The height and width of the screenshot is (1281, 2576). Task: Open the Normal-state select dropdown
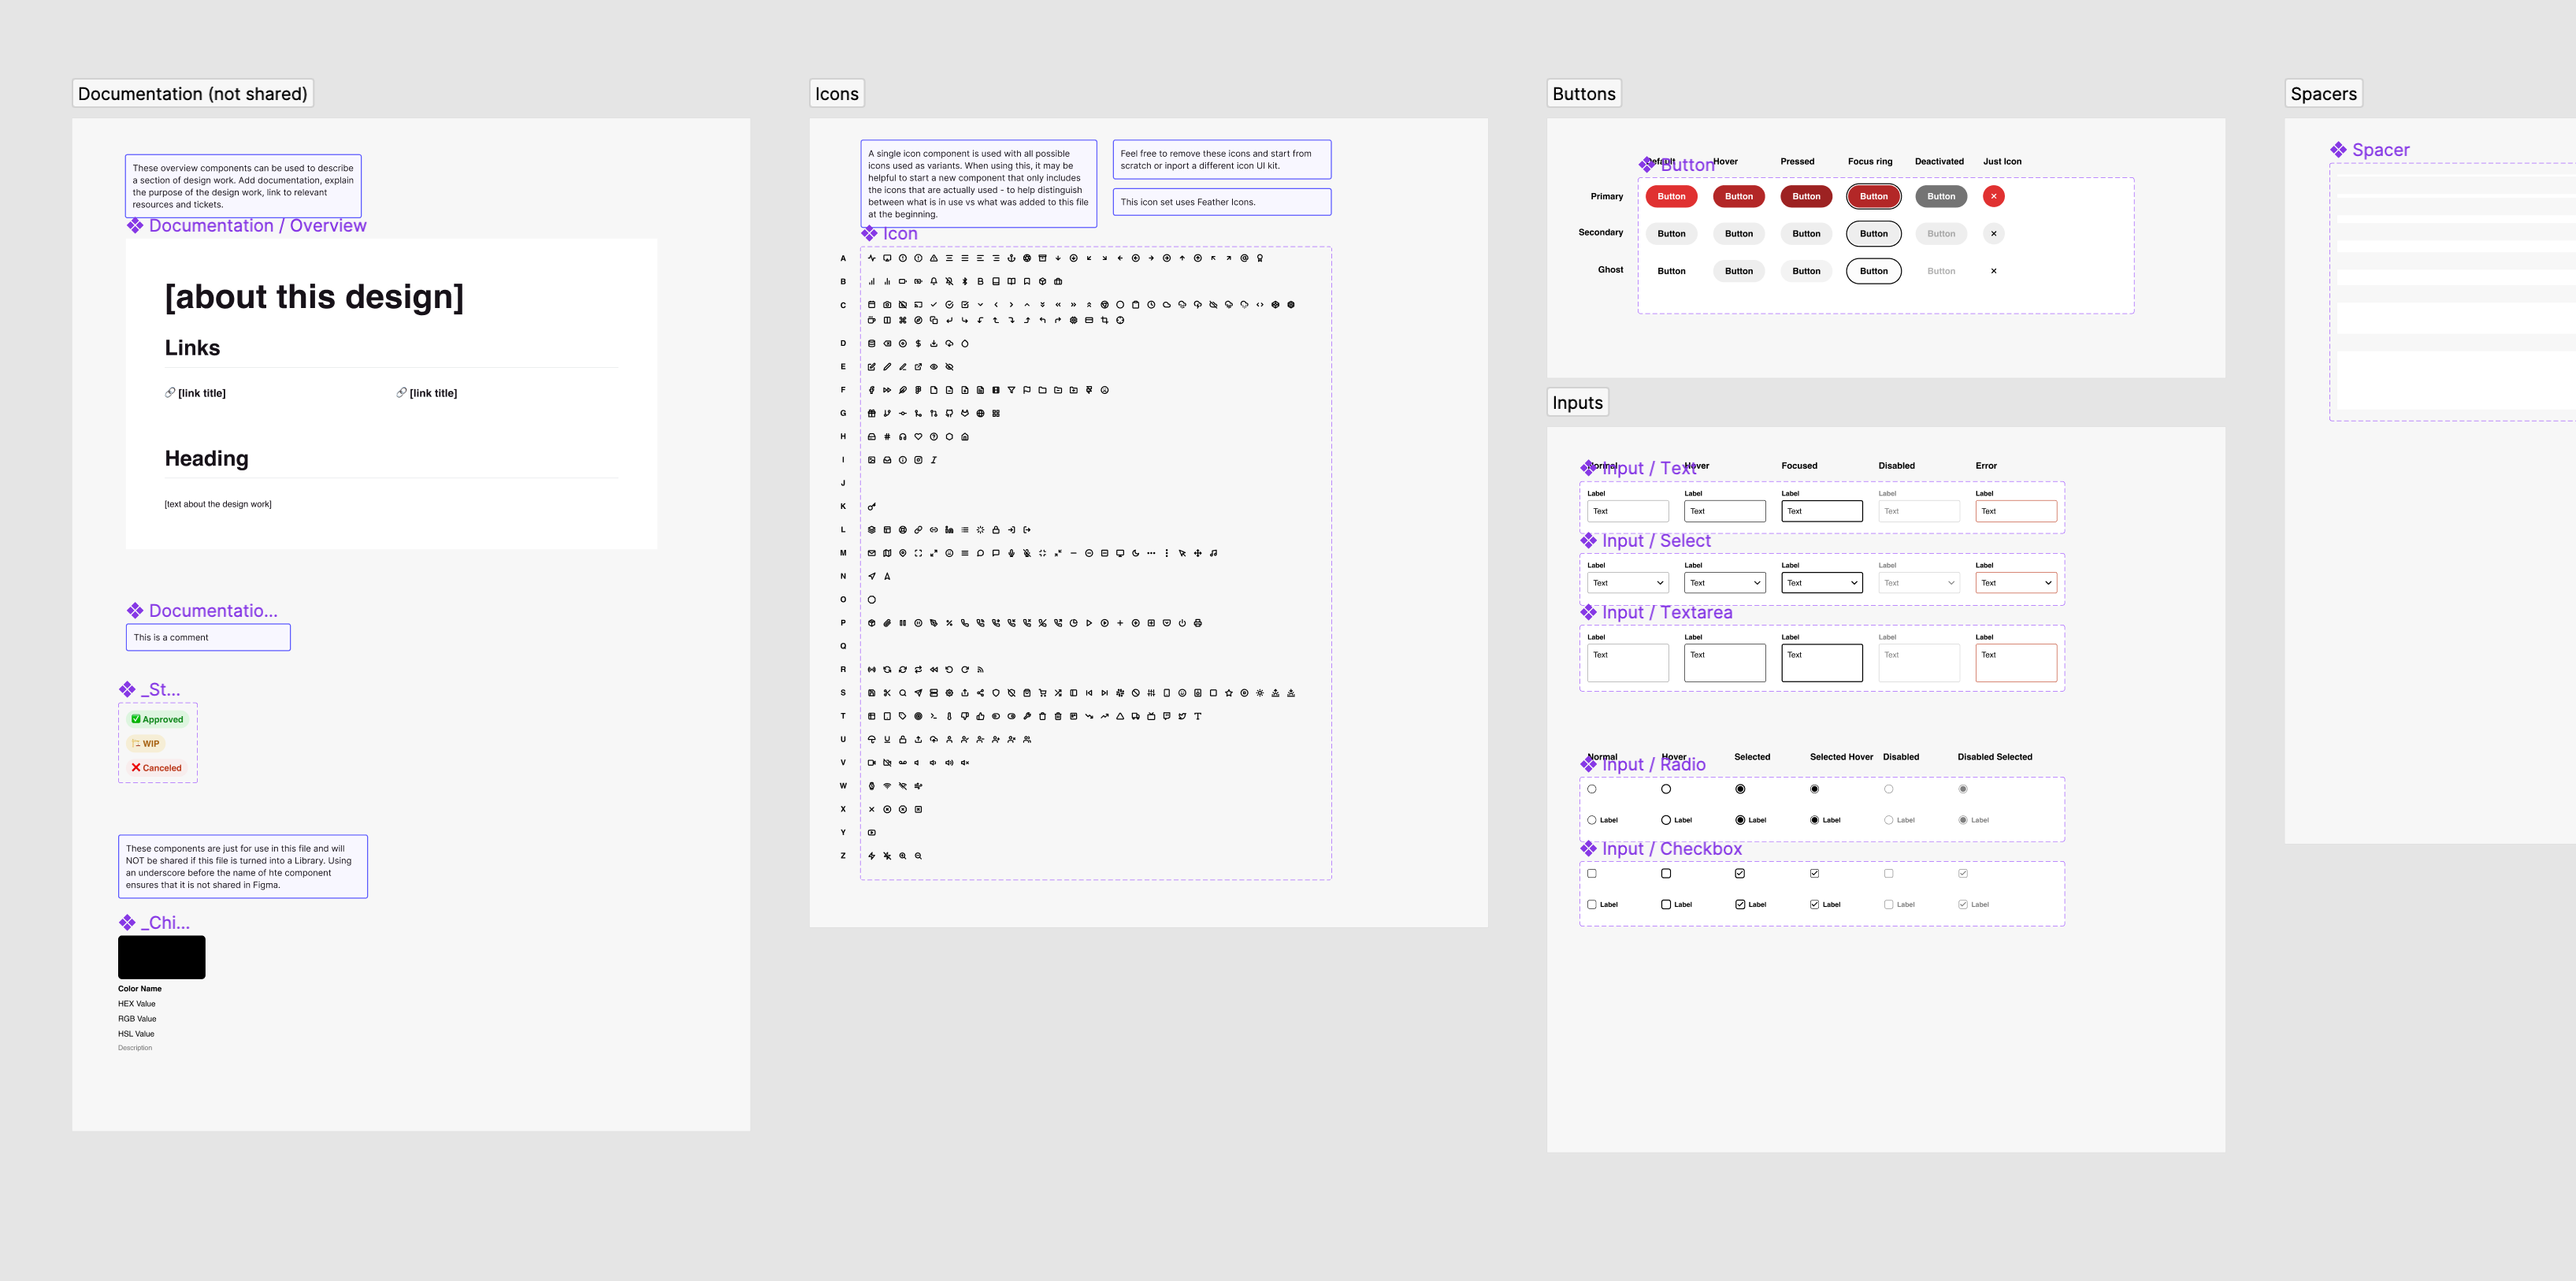tap(1628, 583)
